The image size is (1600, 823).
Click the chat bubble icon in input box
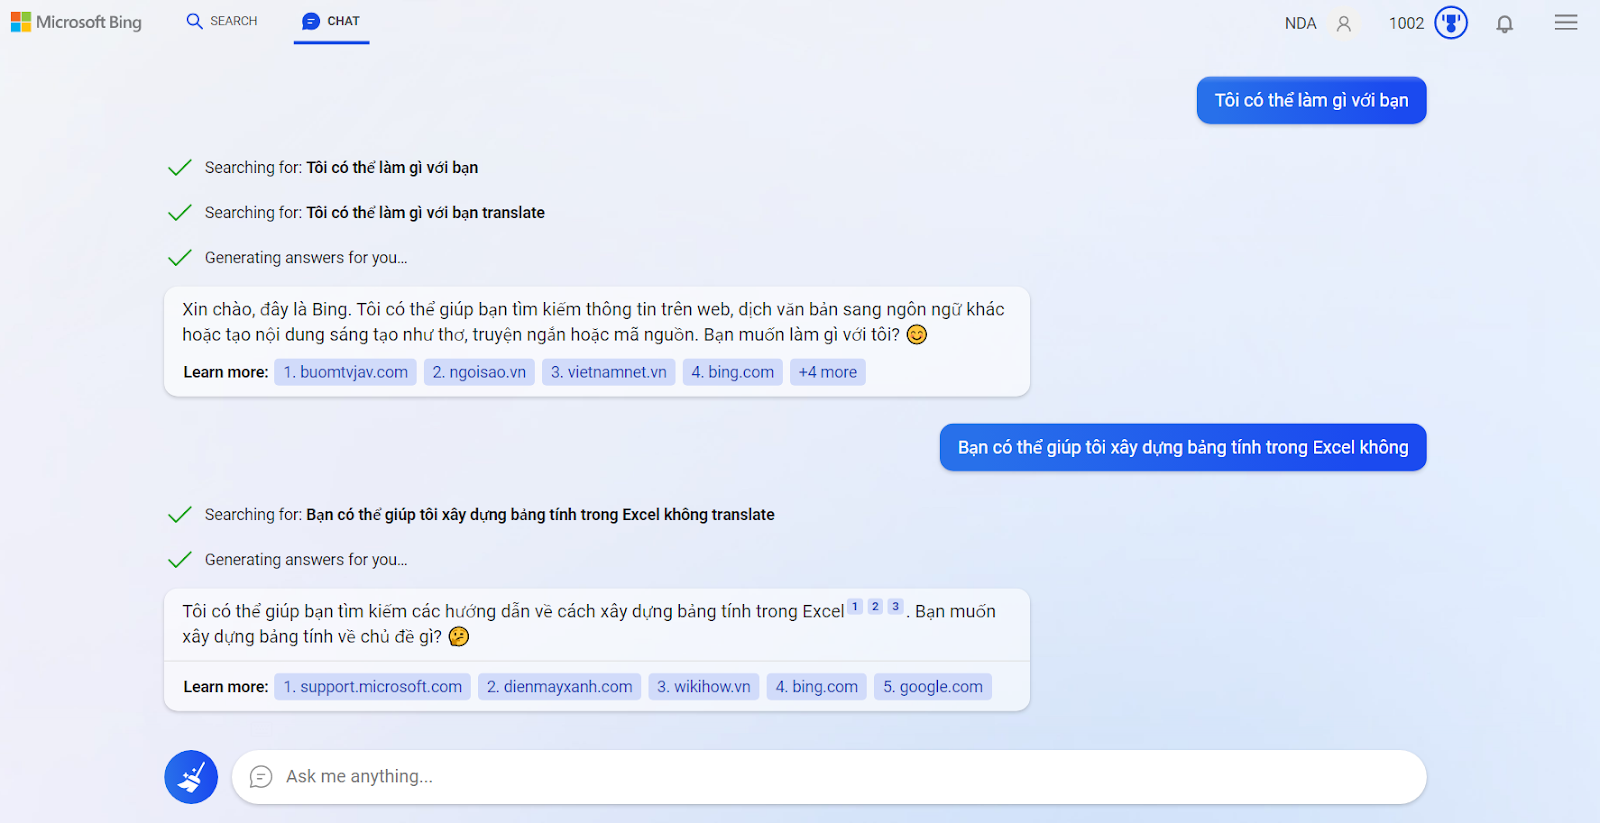[x=261, y=777]
